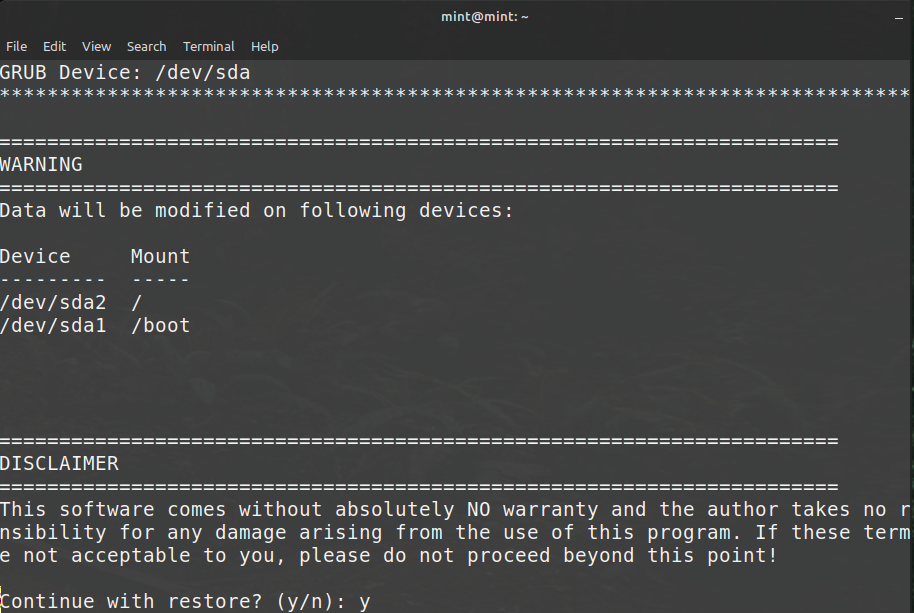Open the Edit menu
The width and height of the screenshot is (914, 613).
[x=54, y=46]
